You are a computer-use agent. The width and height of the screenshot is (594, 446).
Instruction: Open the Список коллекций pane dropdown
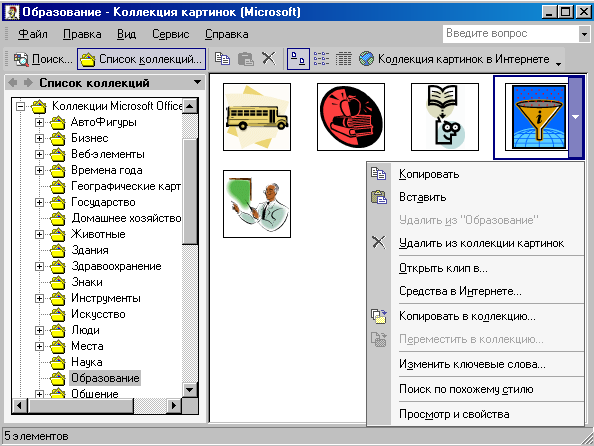pyautogui.click(x=197, y=82)
